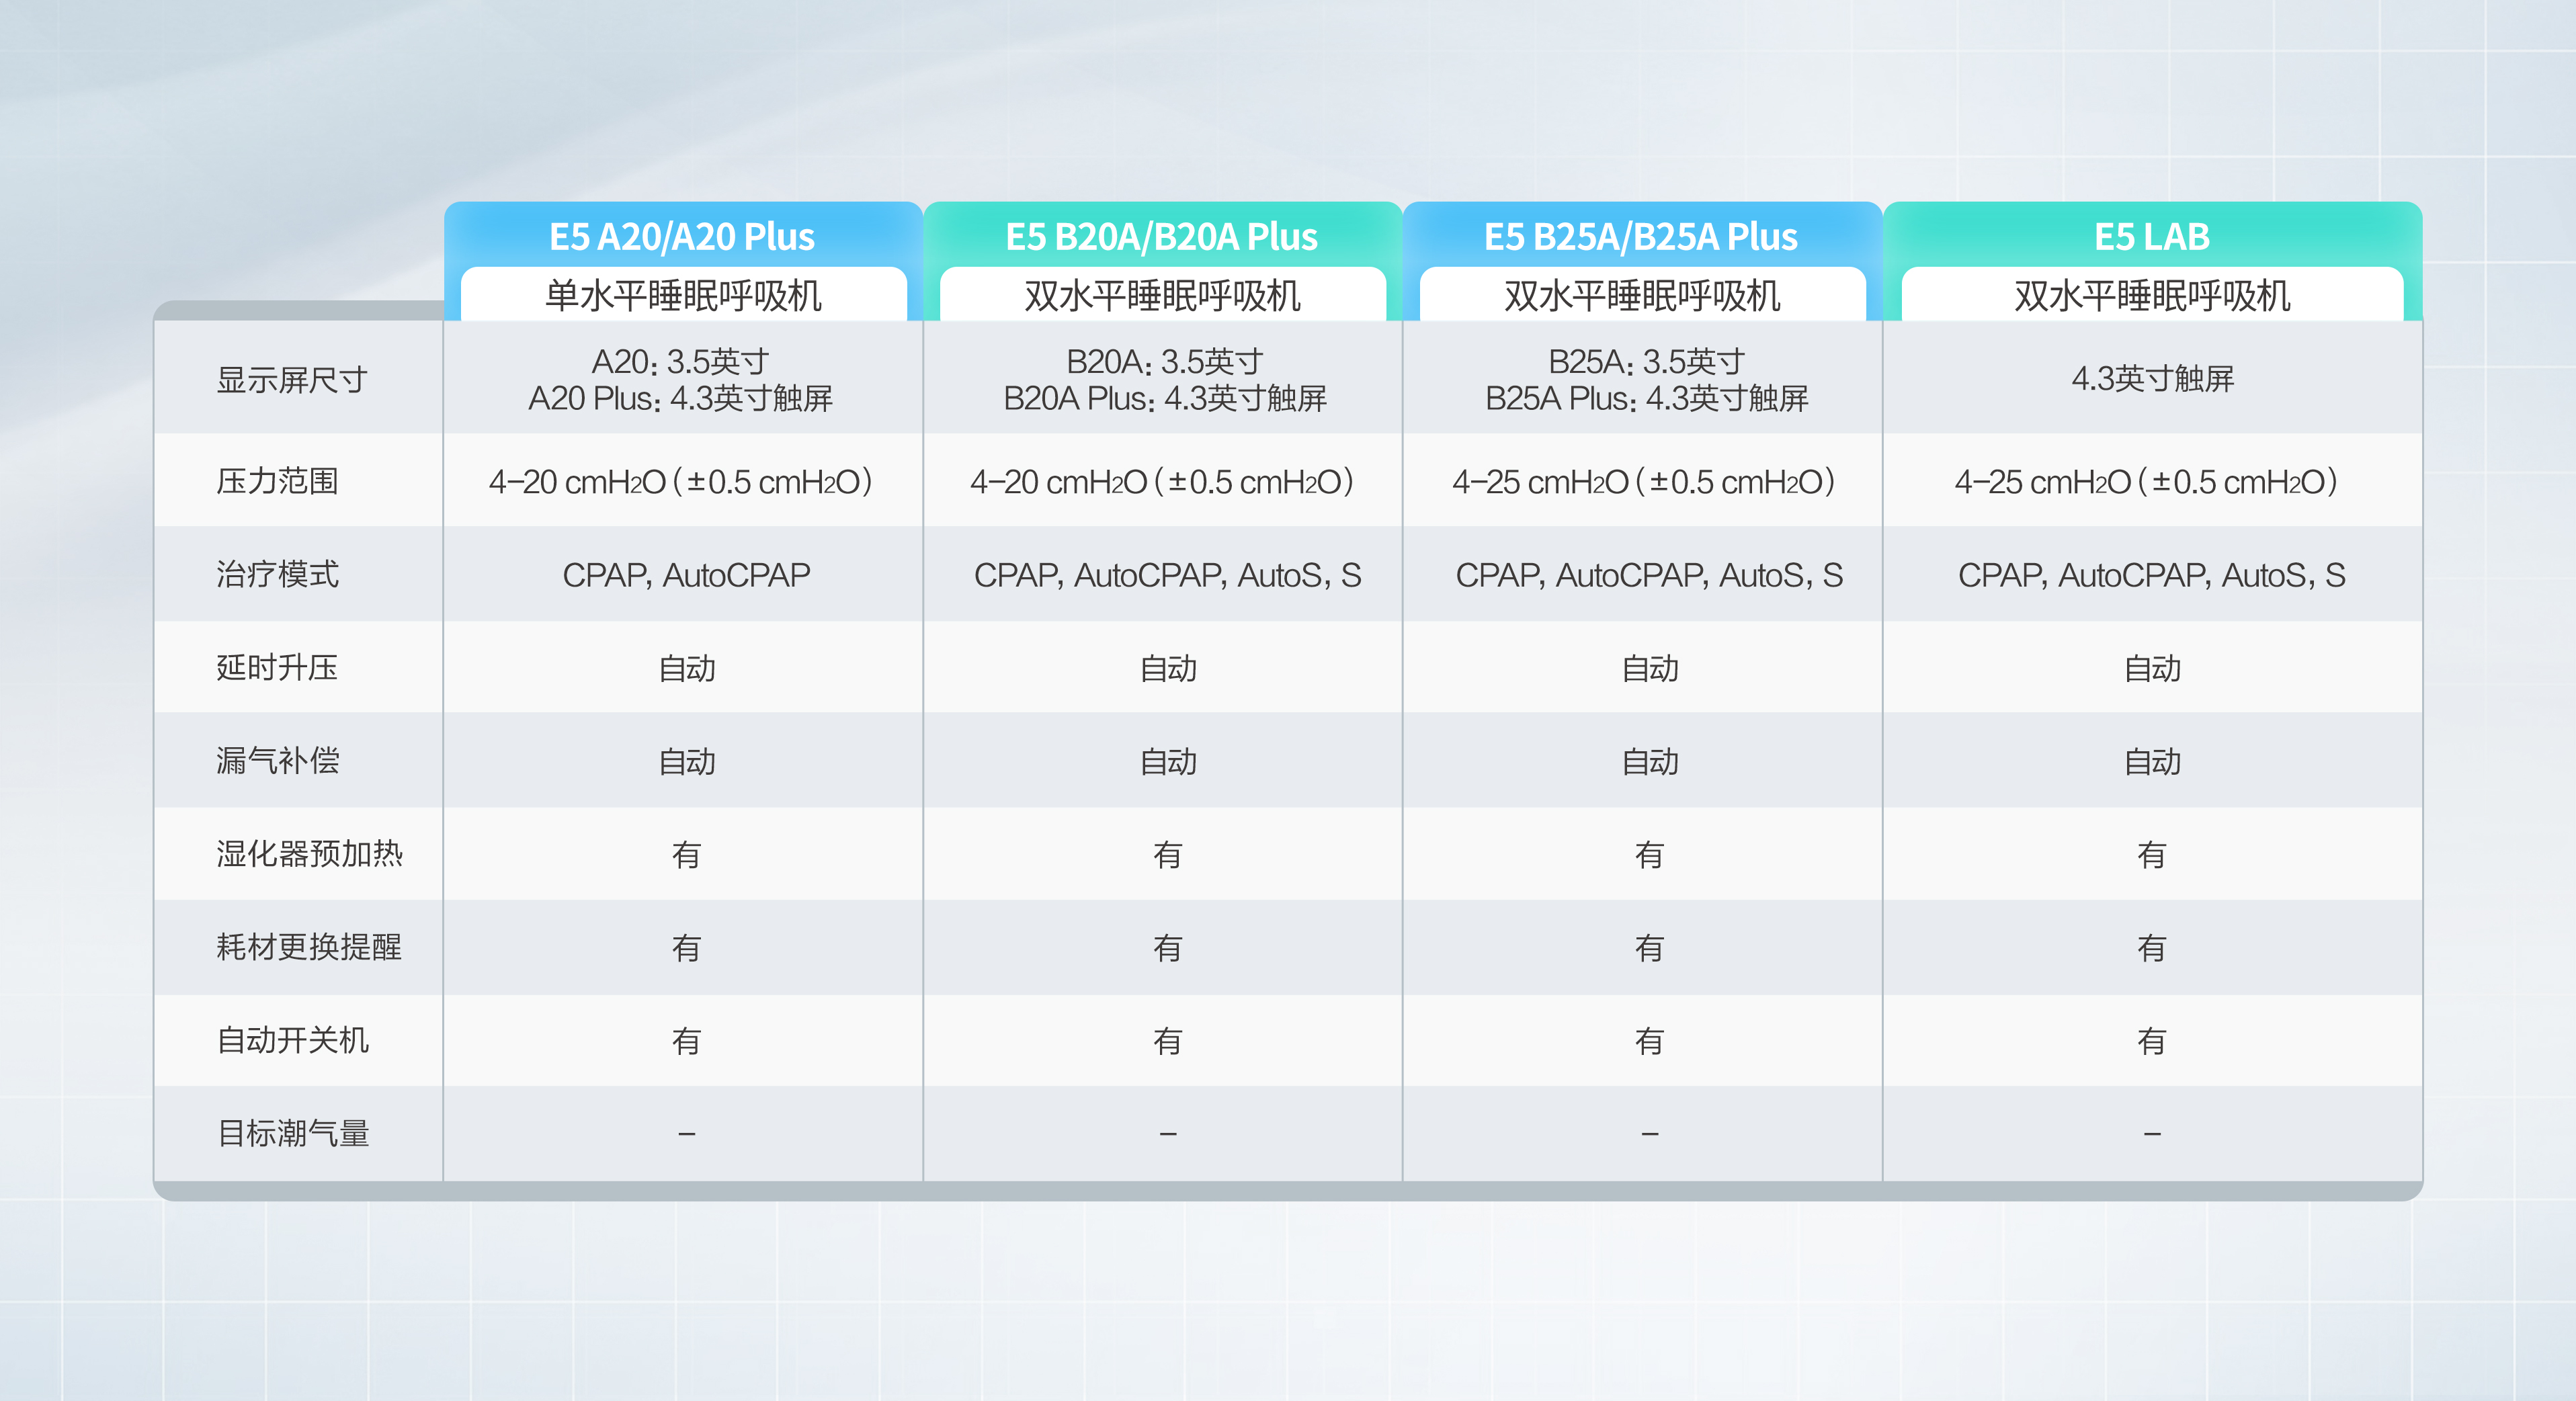Click the A20 Plus: 4.3英寸触屏 text

[680, 399]
